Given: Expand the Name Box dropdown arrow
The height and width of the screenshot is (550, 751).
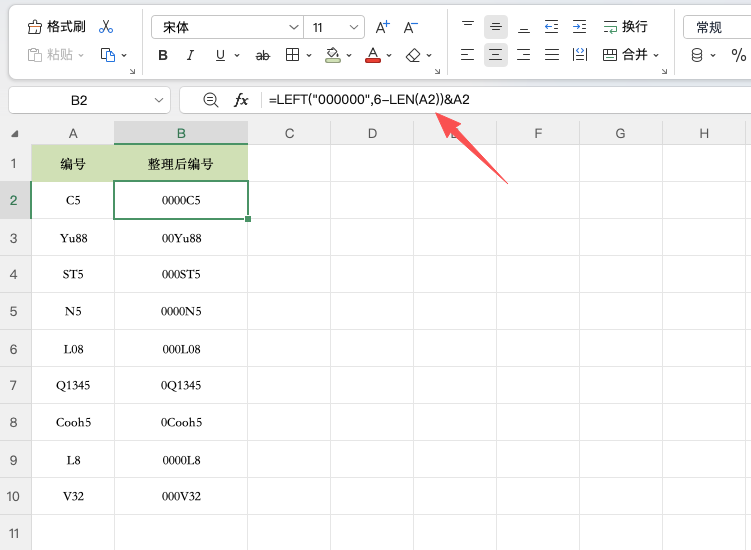Looking at the screenshot, I should pyautogui.click(x=159, y=100).
